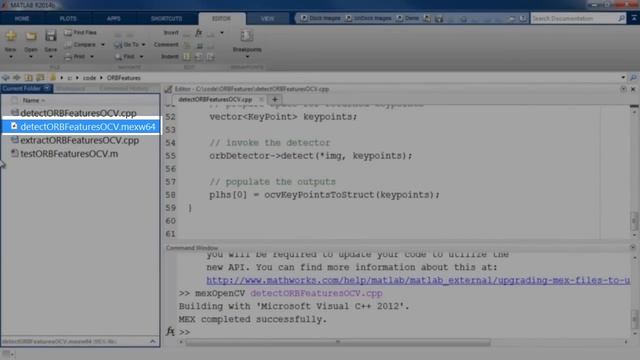Viewport: 640px width, 360px height.
Task: Go up one folder level icon
Action: coord(29,78)
